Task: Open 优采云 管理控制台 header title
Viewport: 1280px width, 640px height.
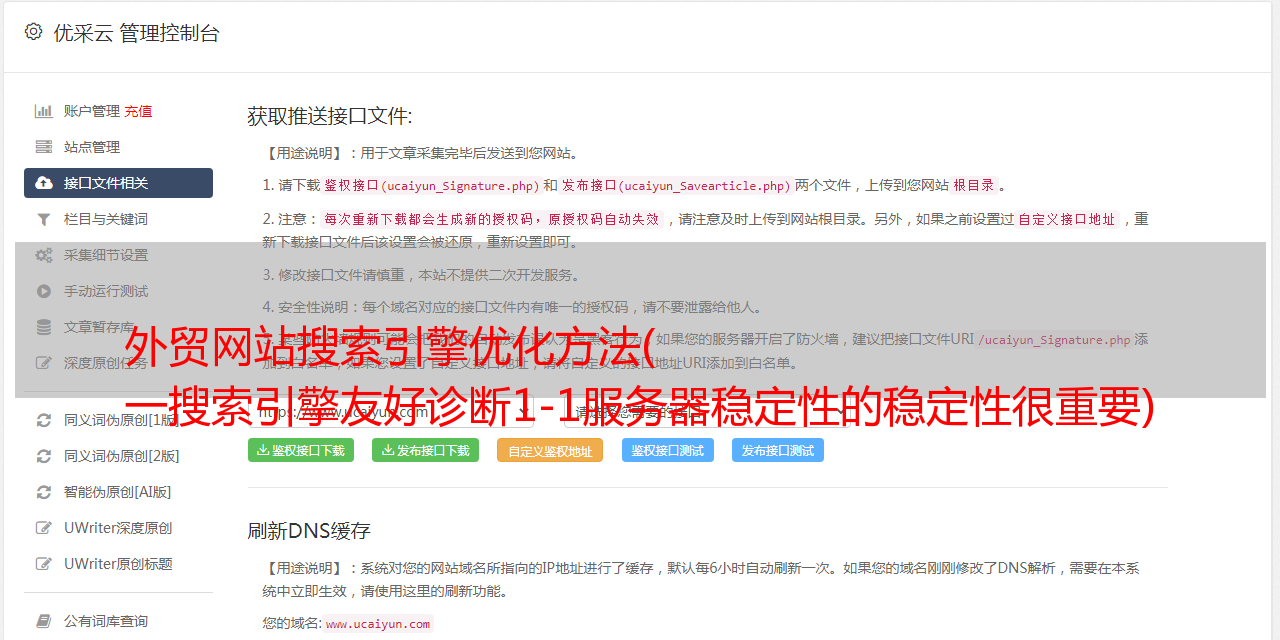Action: click(136, 33)
